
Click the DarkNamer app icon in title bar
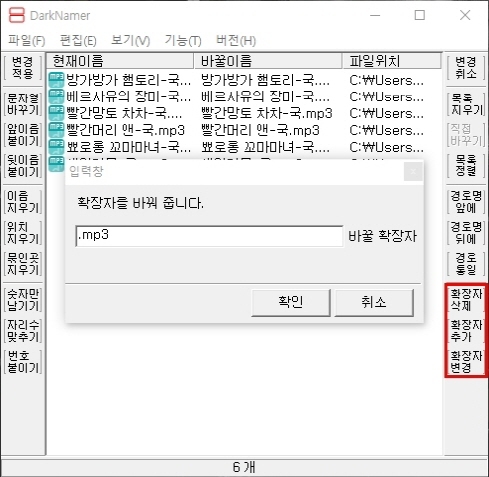coord(17,15)
